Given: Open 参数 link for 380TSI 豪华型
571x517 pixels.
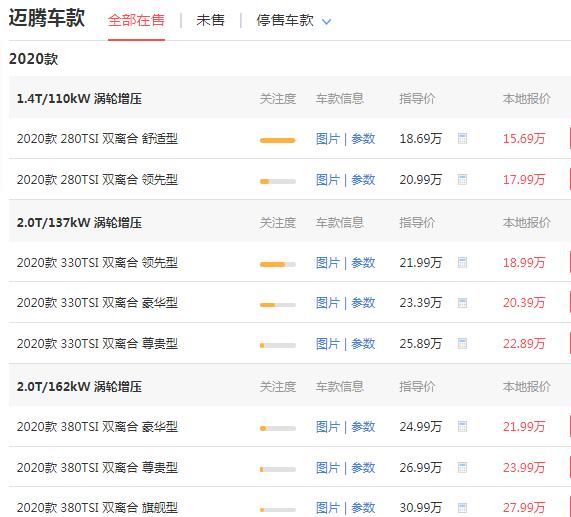Looking at the screenshot, I should pos(363,426).
